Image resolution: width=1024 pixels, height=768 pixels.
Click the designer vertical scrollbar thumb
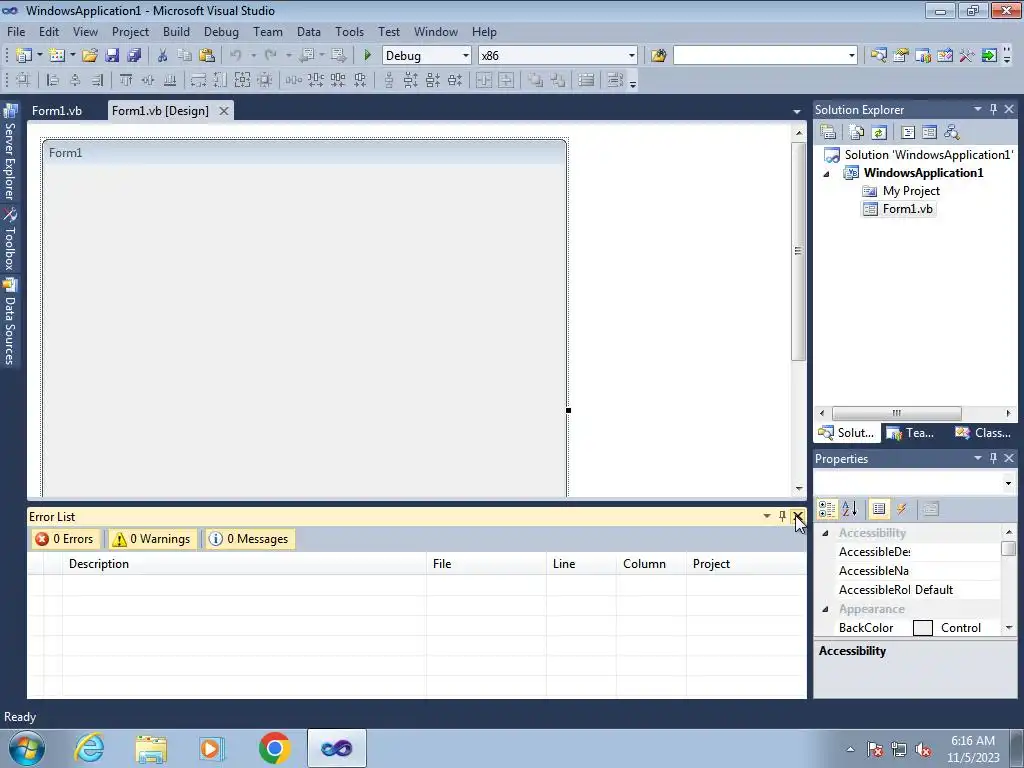[798, 251]
